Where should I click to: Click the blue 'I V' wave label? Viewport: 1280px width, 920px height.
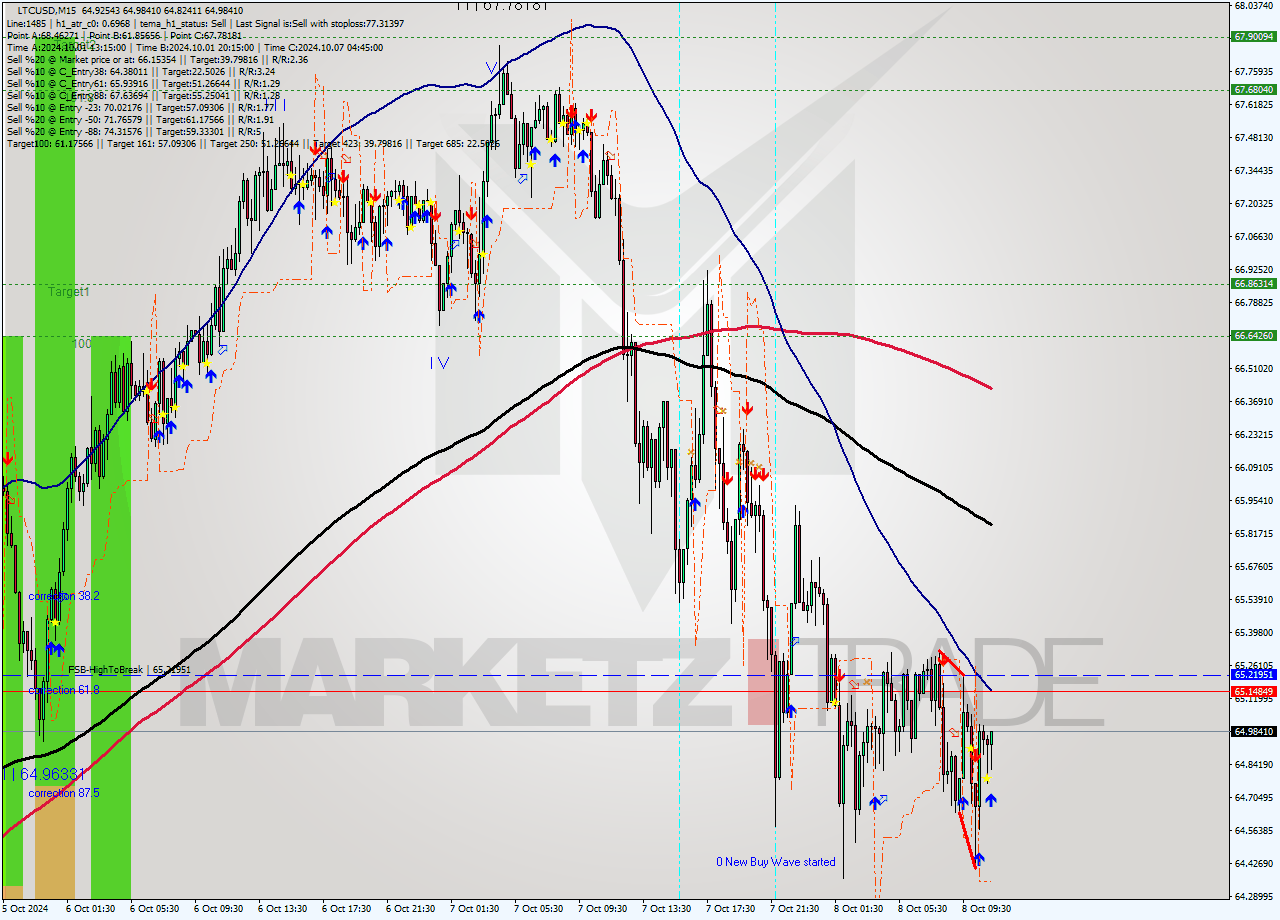click(x=440, y=363)
